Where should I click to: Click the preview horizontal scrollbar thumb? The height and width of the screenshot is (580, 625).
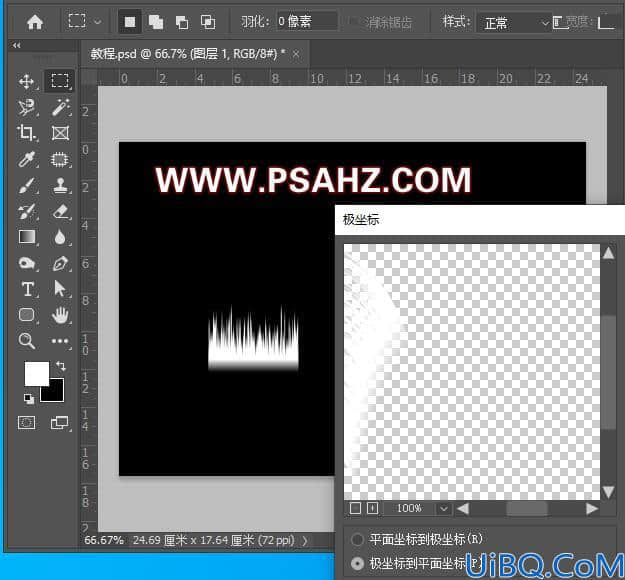click(x=527, y=509)
